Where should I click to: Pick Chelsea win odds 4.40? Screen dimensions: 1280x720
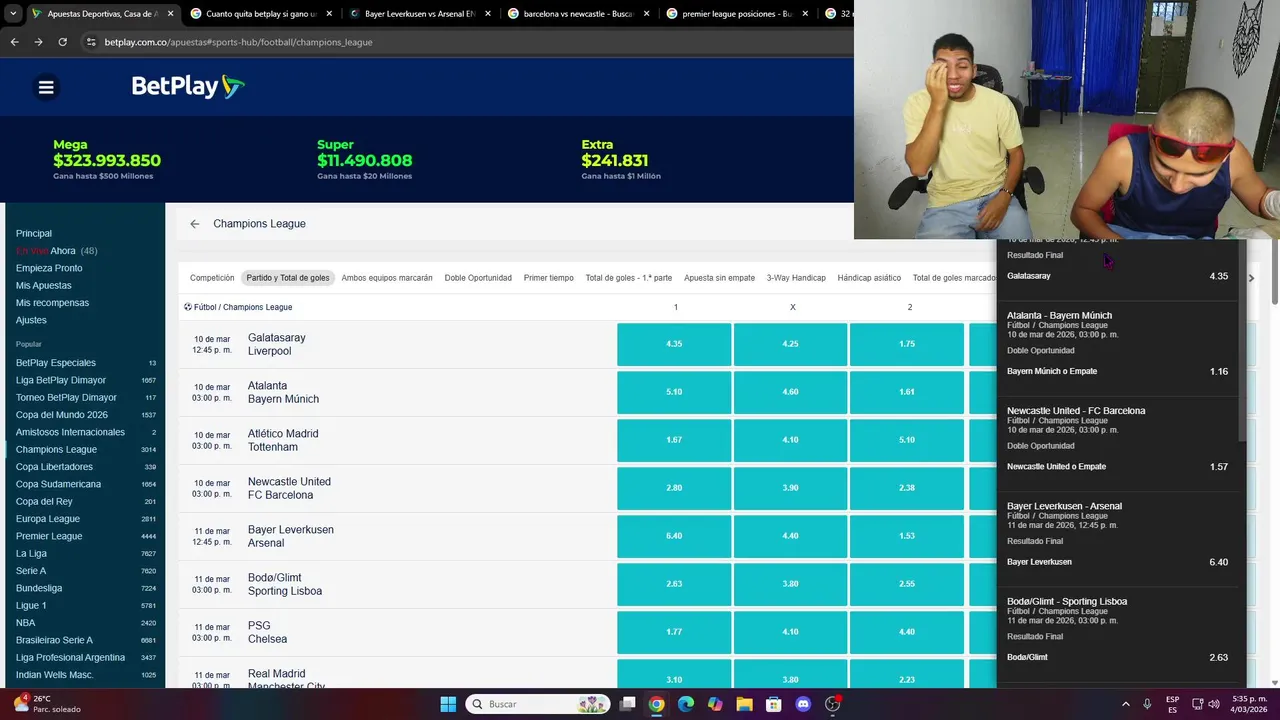[907, 632]
